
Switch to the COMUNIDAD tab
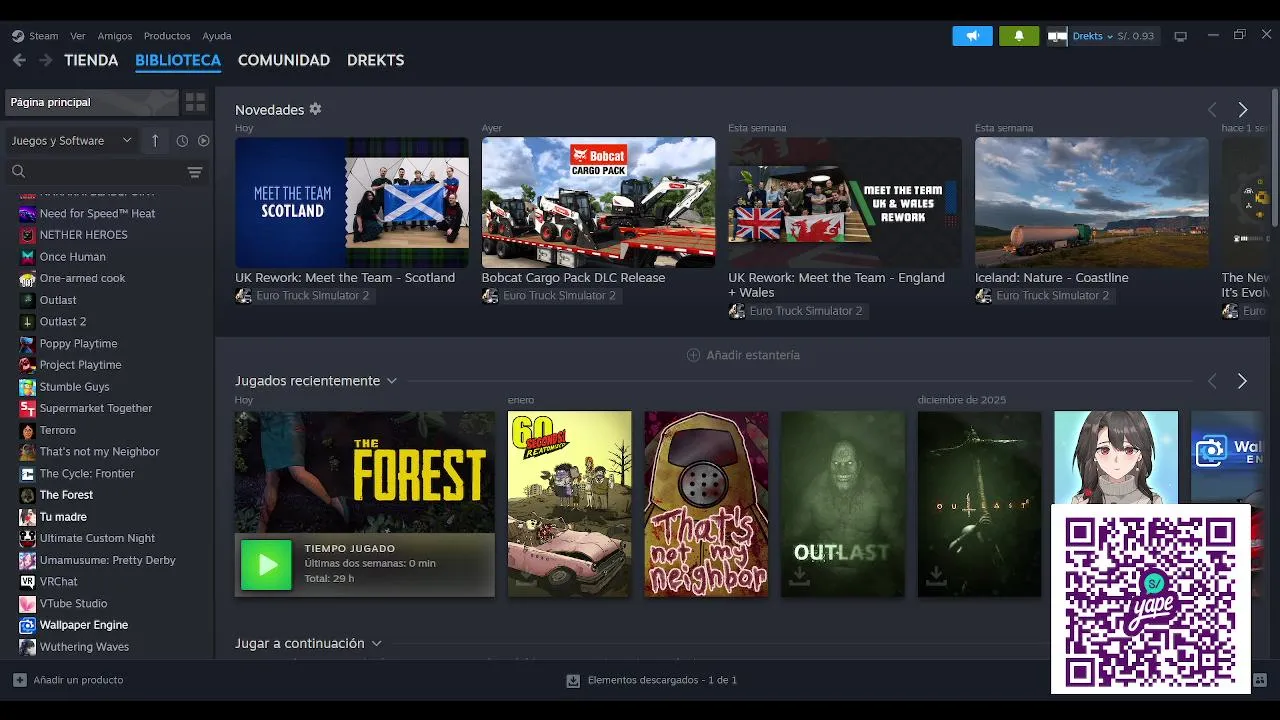(x=284, y=60)
